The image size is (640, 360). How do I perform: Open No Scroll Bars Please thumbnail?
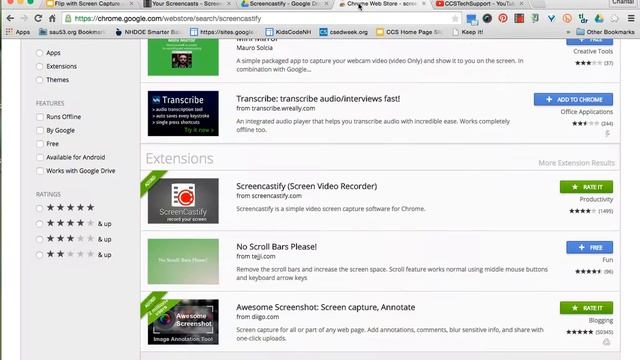pos(183,262)
